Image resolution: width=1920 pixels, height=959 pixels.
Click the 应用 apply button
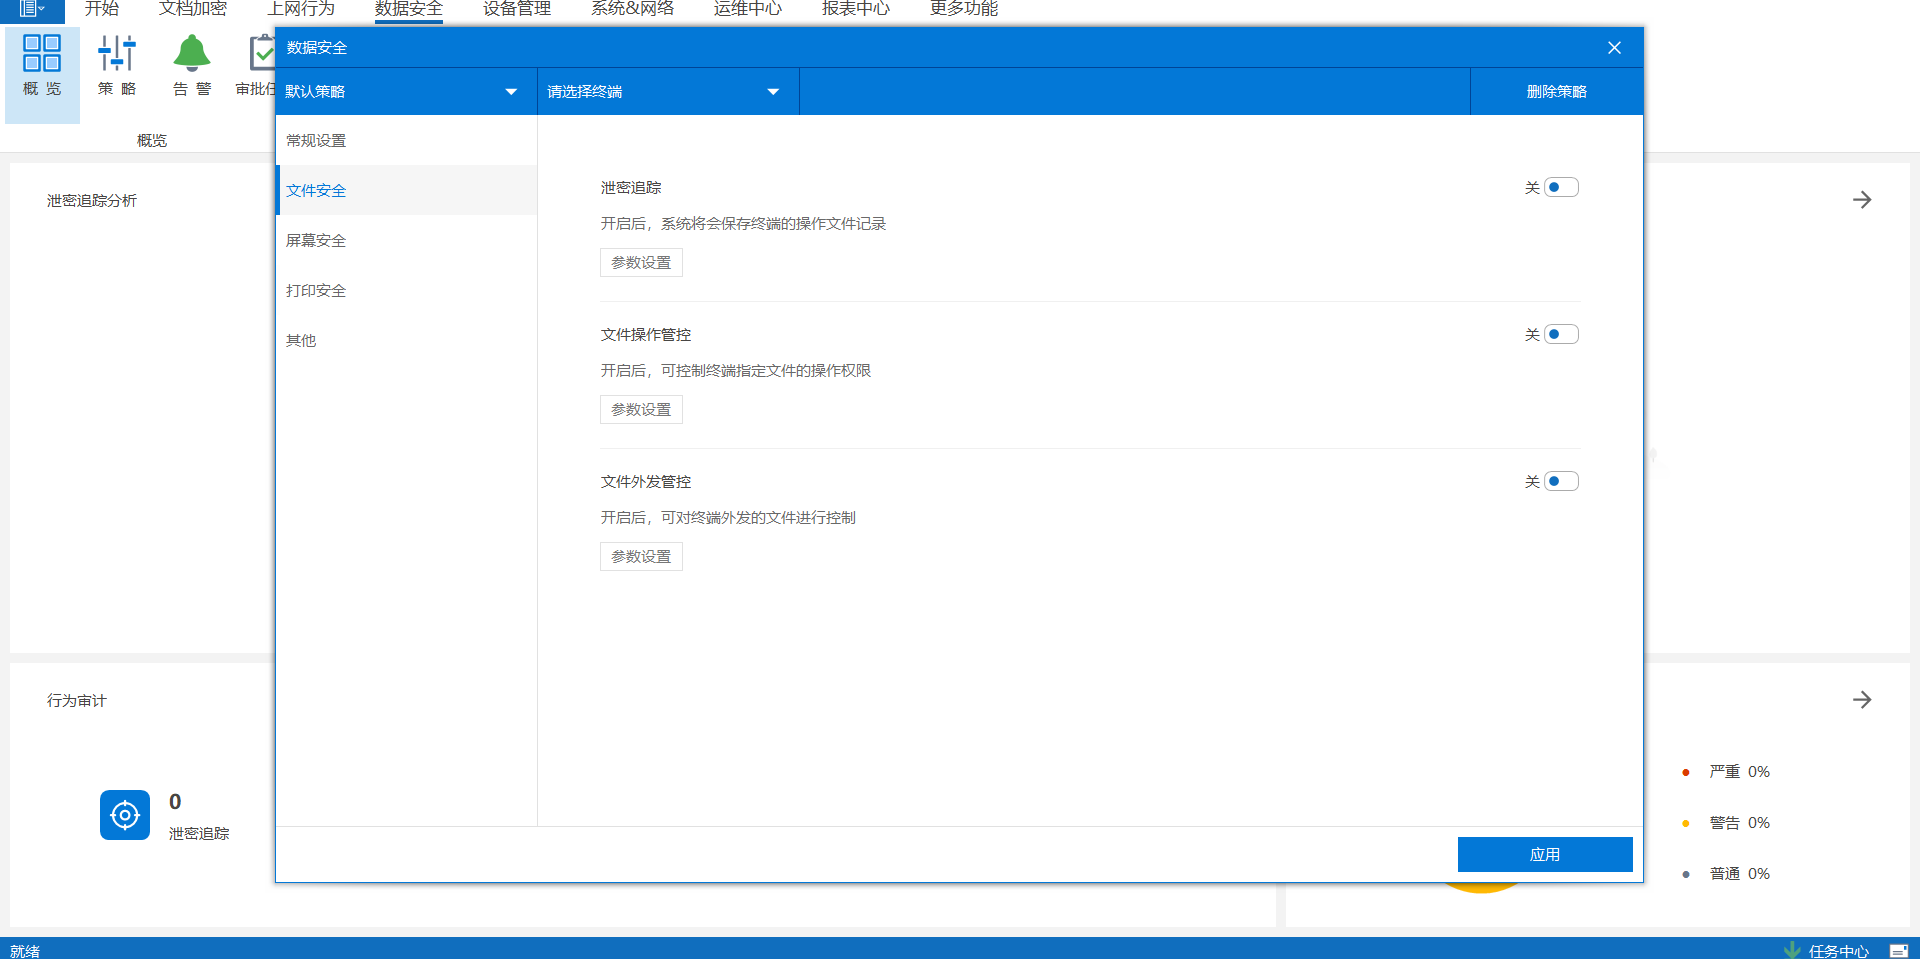[x=1544, y=855]
